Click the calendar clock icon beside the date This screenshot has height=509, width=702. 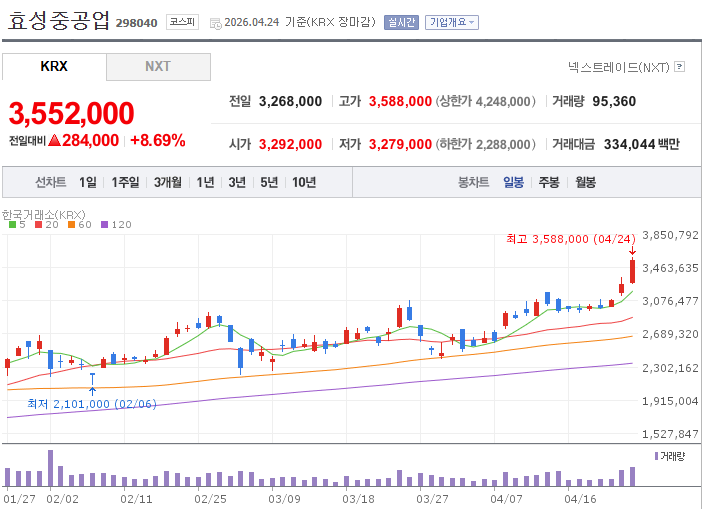[216, 24]
